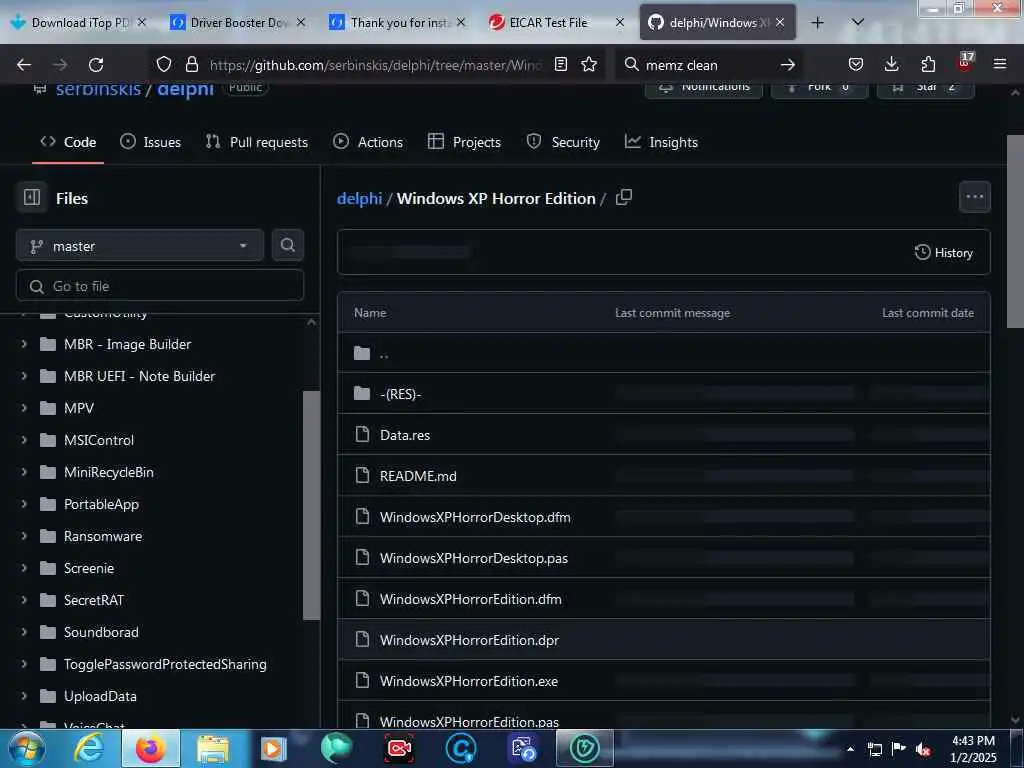Open the Insights tab
The height and width of the screenshot is (768, 1024).
point(661,142)
